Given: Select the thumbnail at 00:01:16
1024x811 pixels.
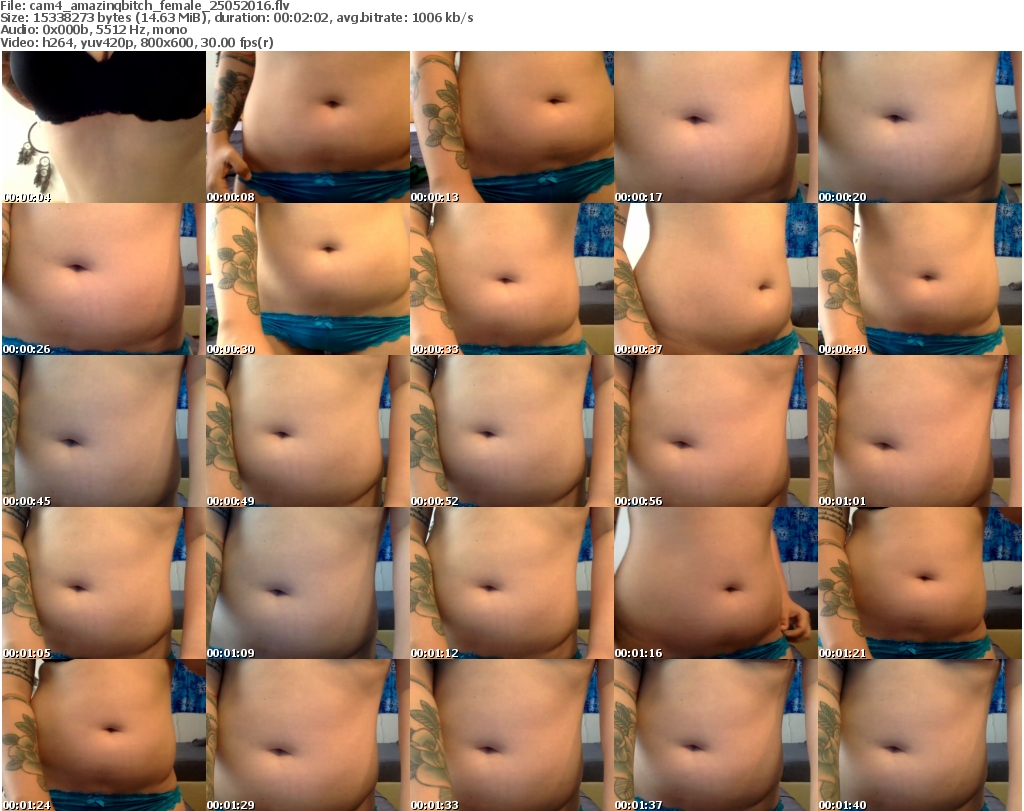Looking at the screenshot, I should (x=716, y=583).
